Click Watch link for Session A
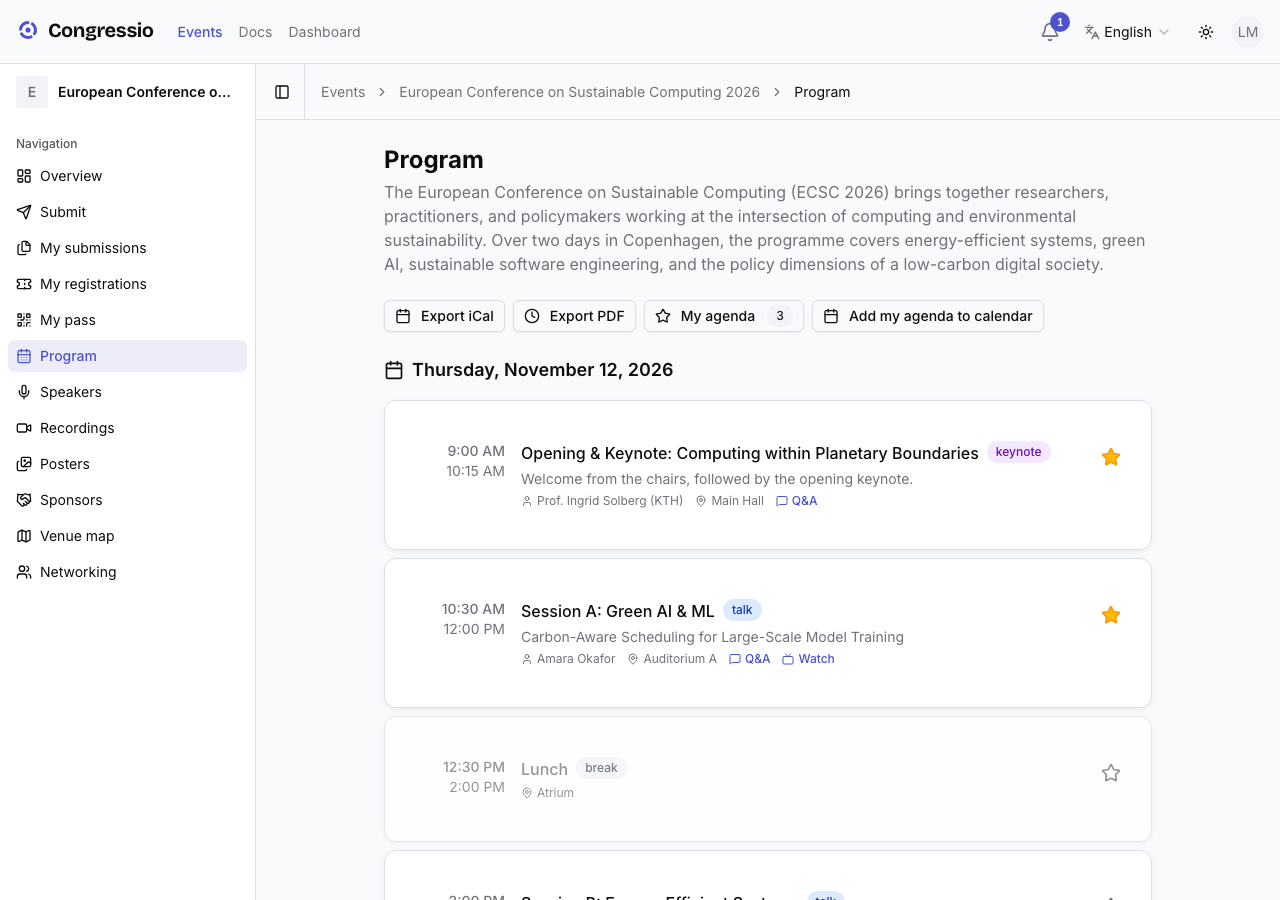The width and height of the screenshot is (1280, 900). [x=808, y=659]
